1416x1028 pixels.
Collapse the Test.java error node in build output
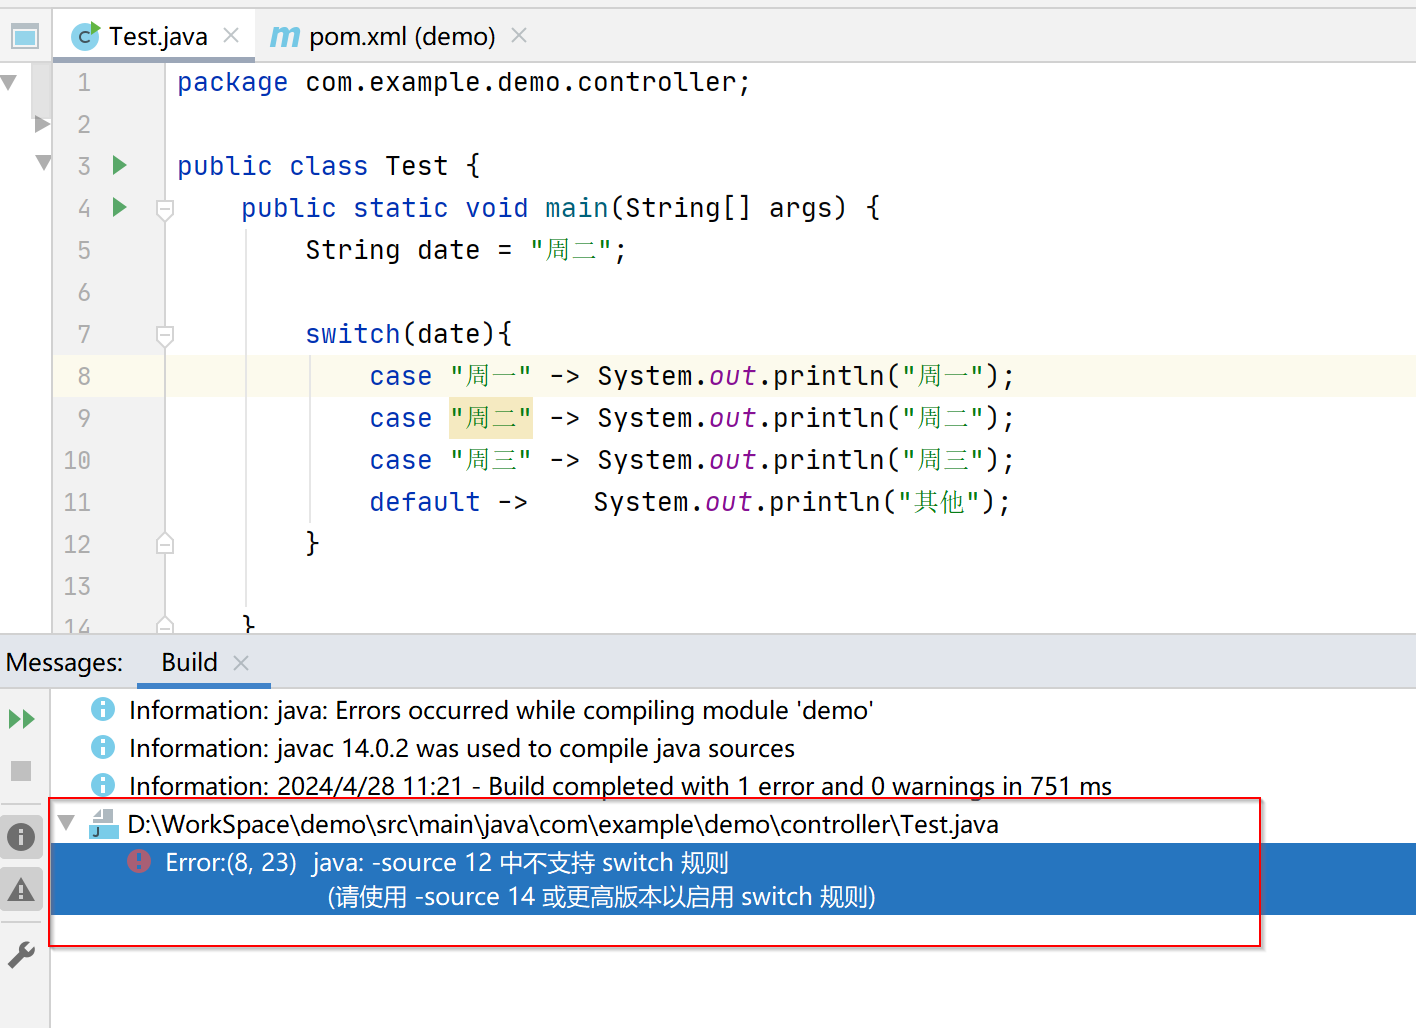click(x=65, y=823)
